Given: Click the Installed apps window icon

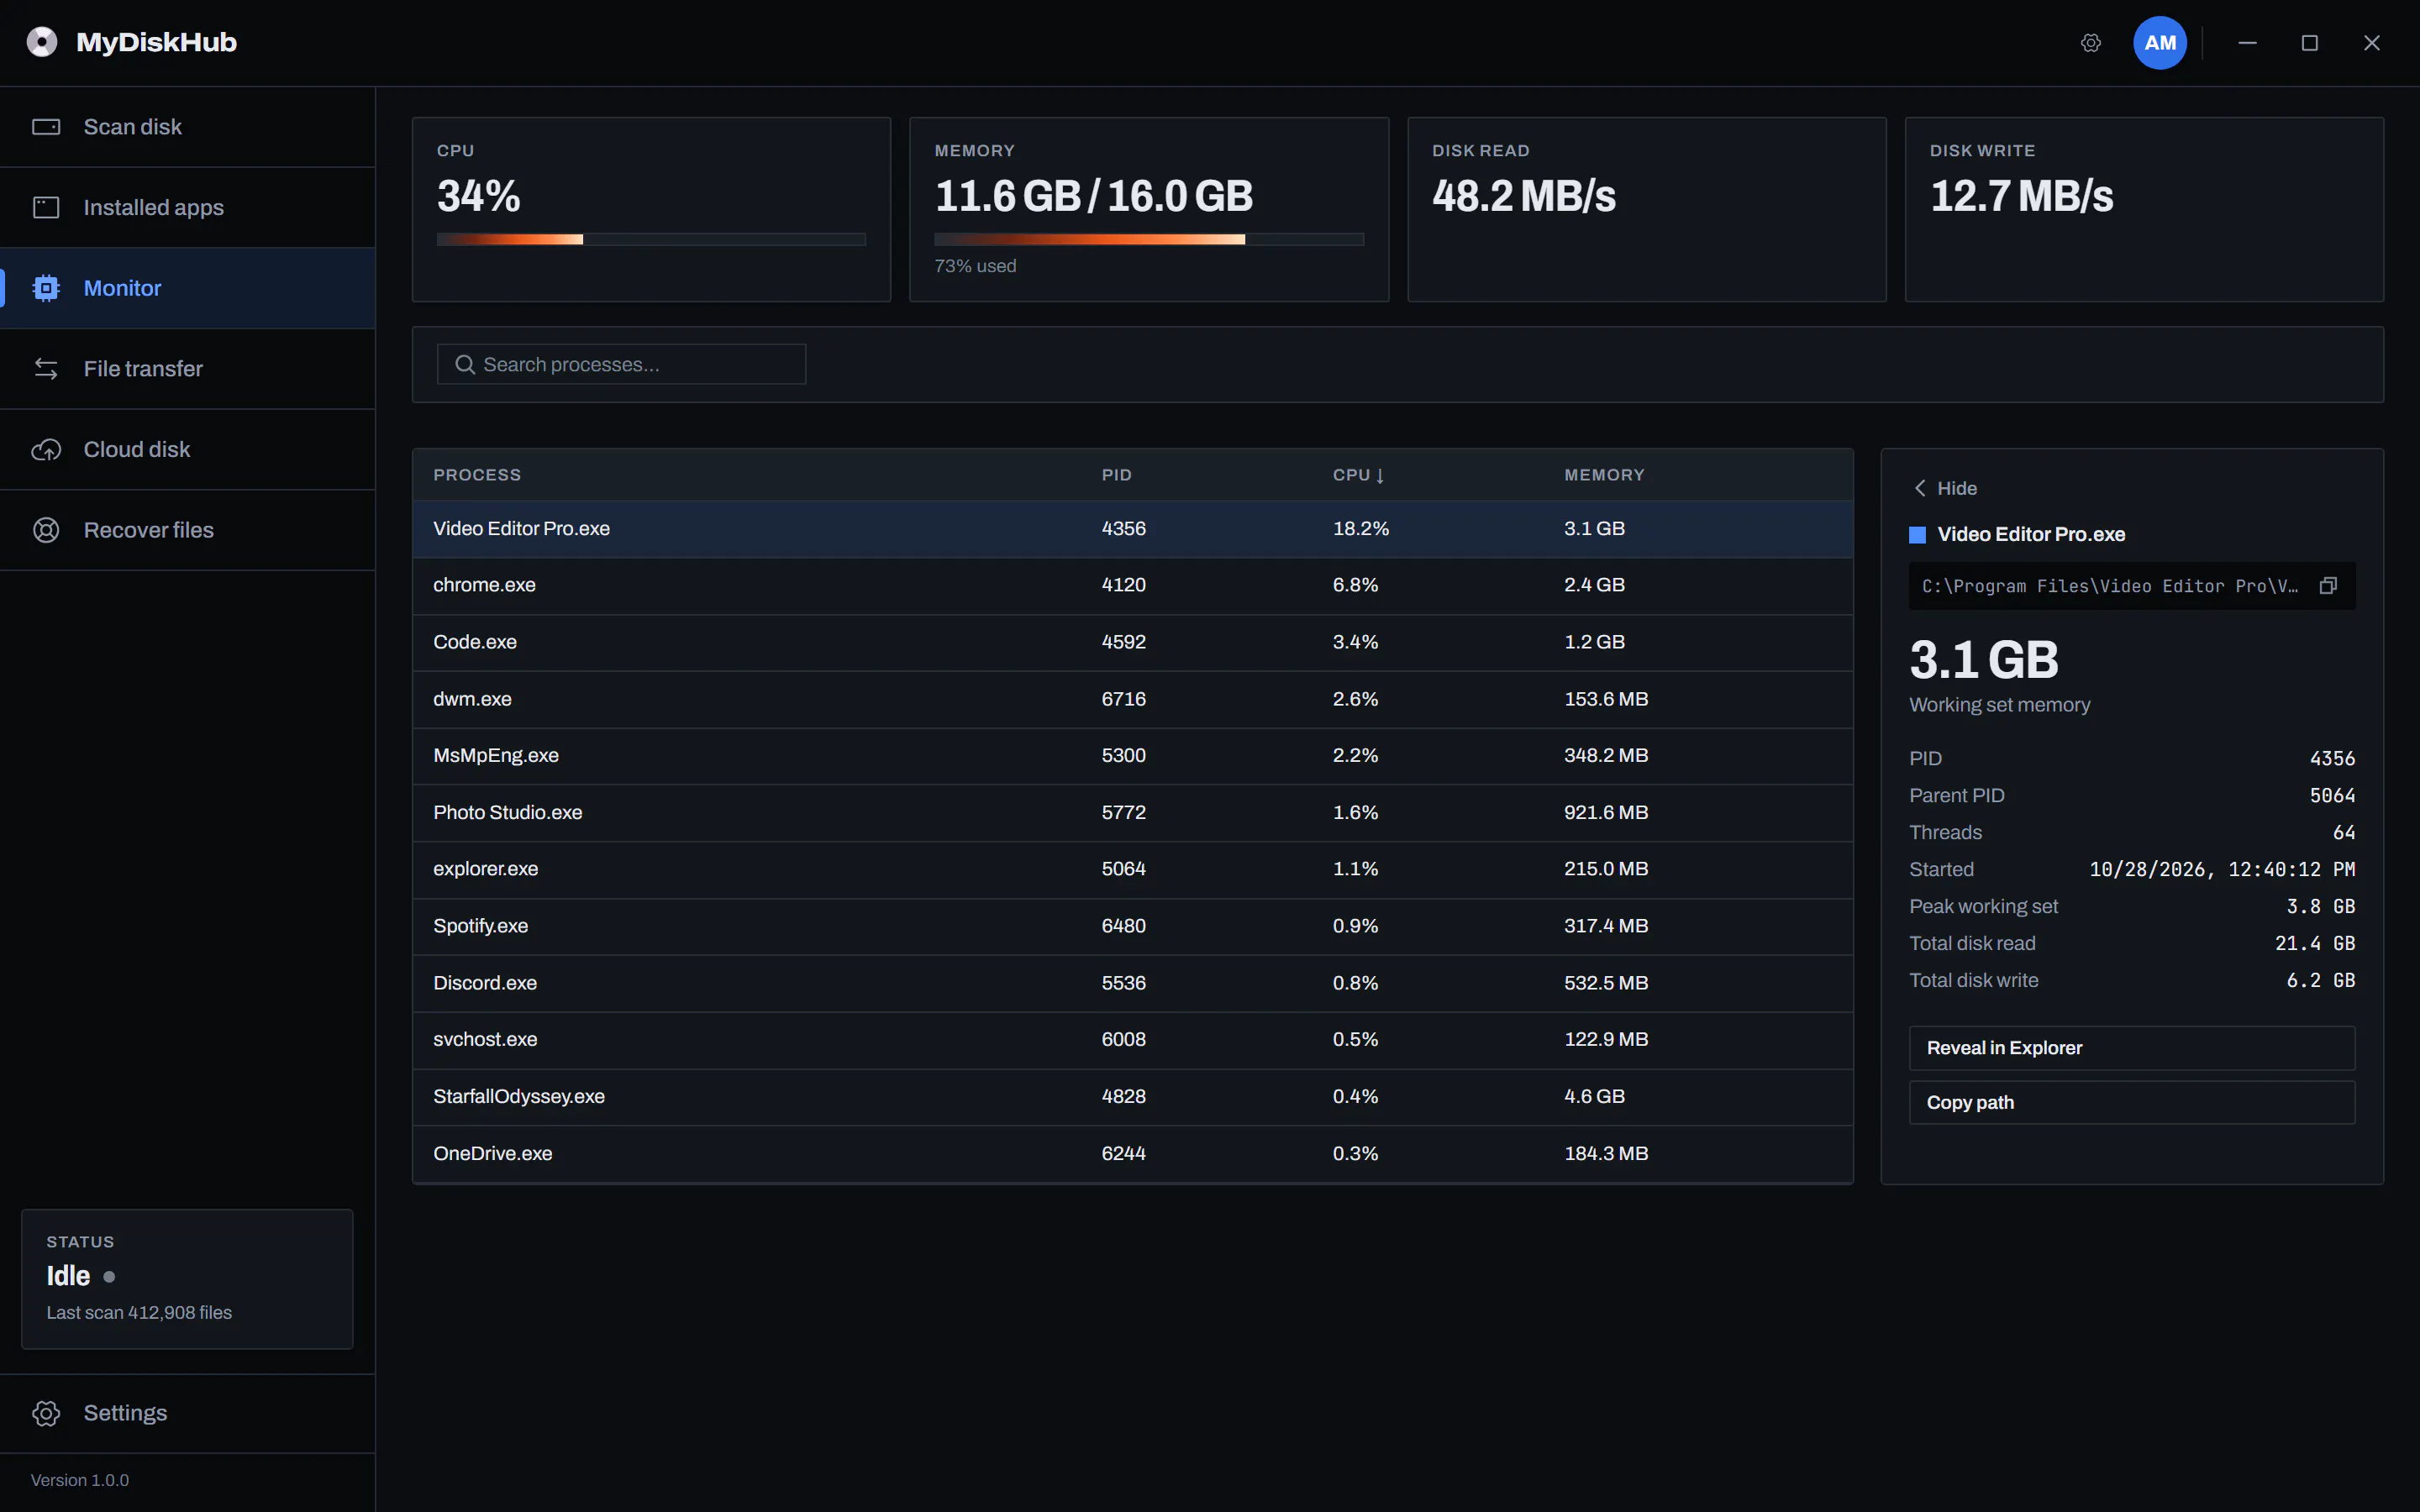Looking at the screenshot, I should tap(46, 207).
